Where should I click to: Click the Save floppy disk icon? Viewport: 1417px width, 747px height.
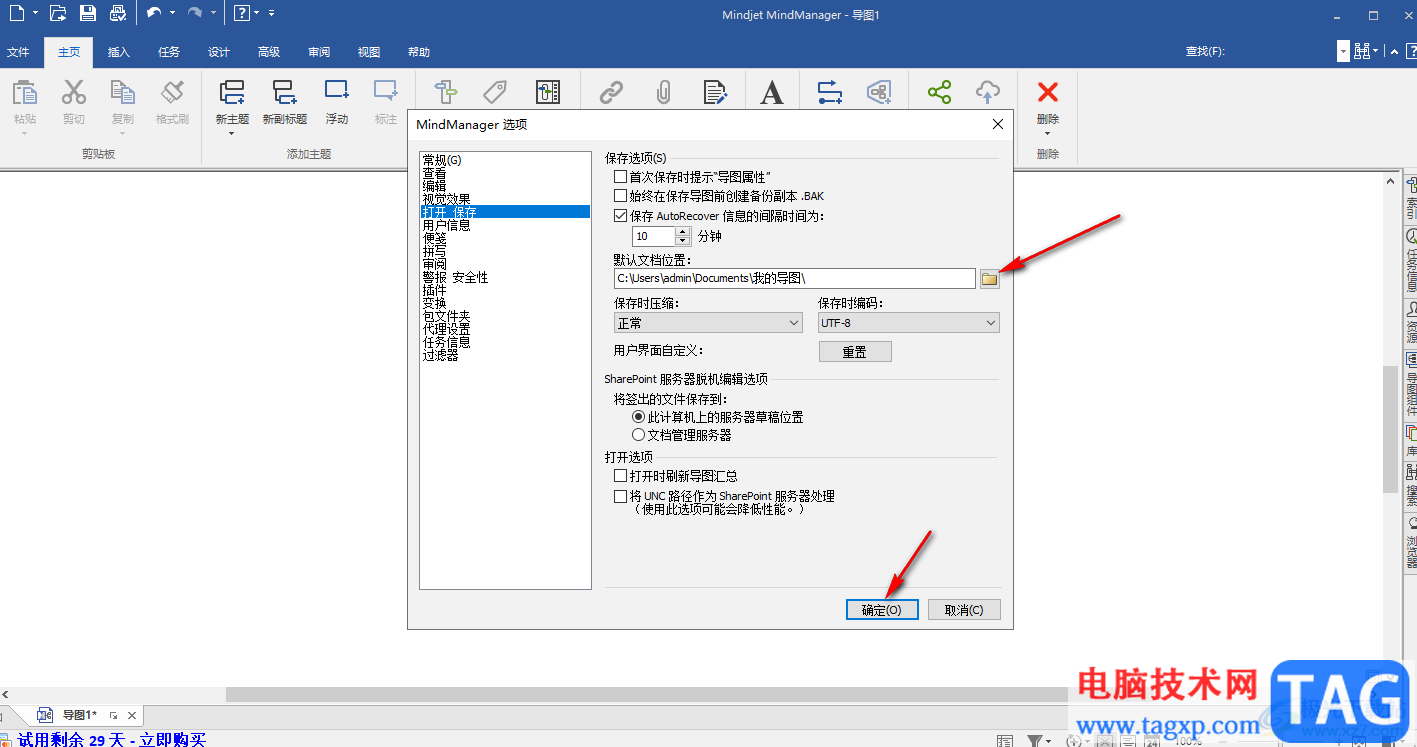pyautogui.click(x=88, y=13)
